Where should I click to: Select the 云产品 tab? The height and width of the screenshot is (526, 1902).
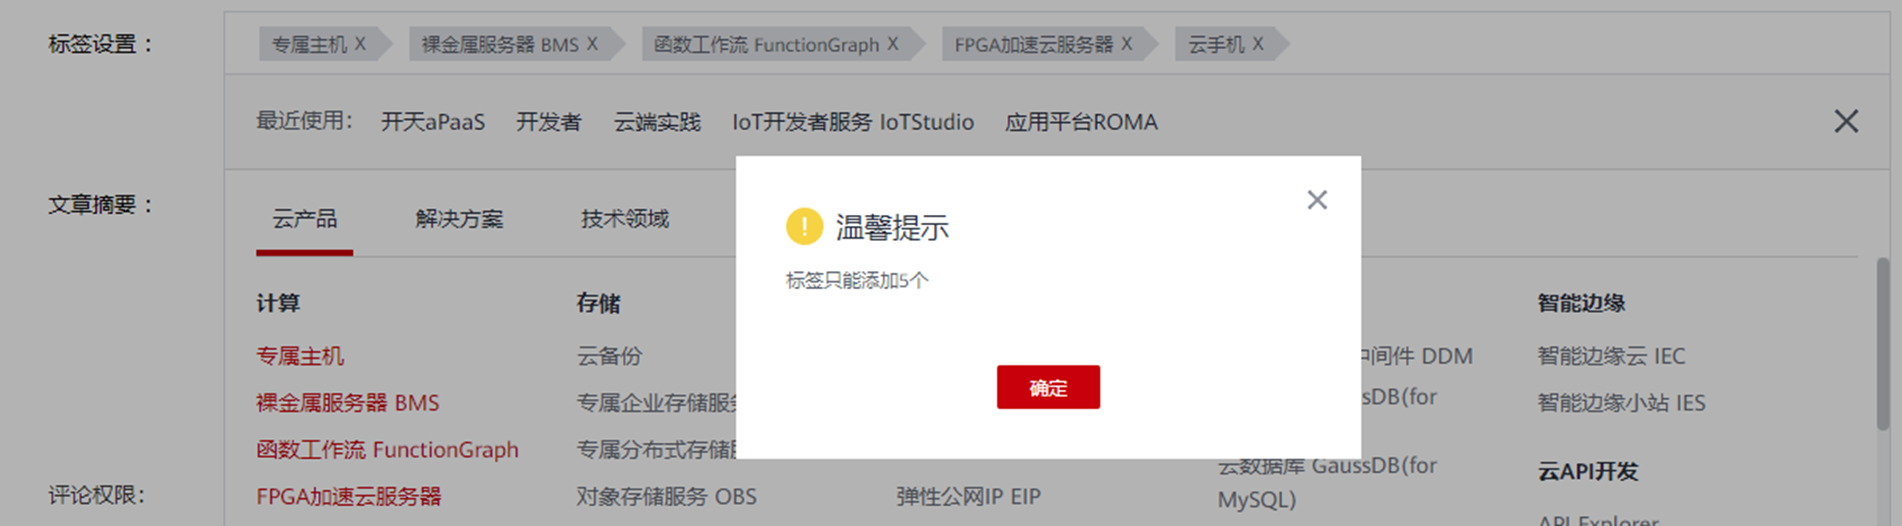pos(305,219)
